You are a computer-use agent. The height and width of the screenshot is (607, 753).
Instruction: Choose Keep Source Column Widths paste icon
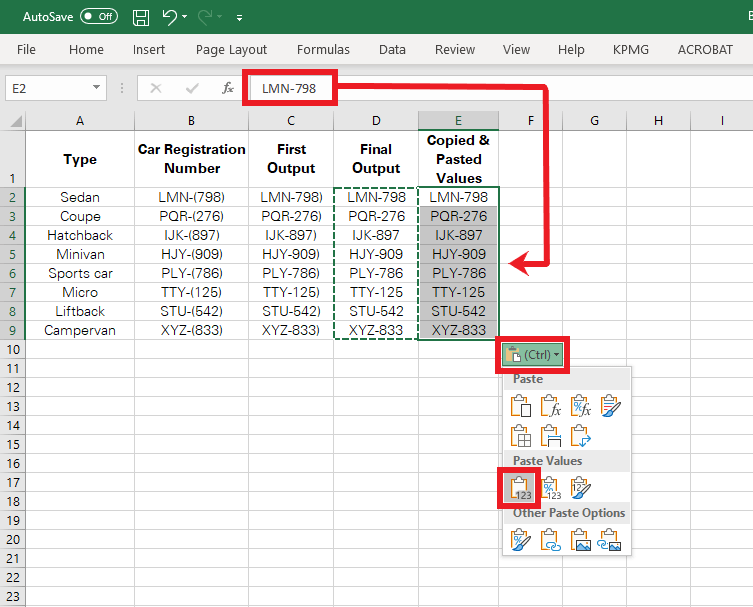click(550, 436)
